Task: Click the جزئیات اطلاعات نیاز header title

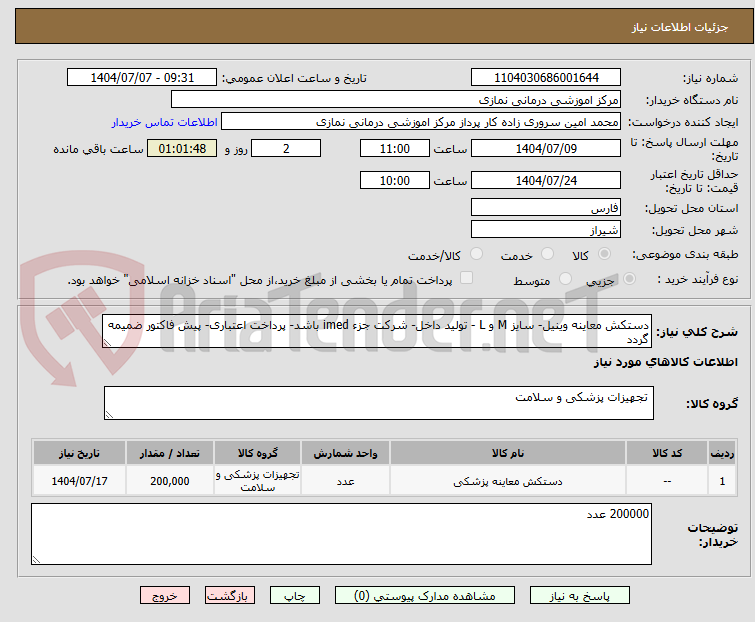Action: pyautogui.click(x=679, y=27)
